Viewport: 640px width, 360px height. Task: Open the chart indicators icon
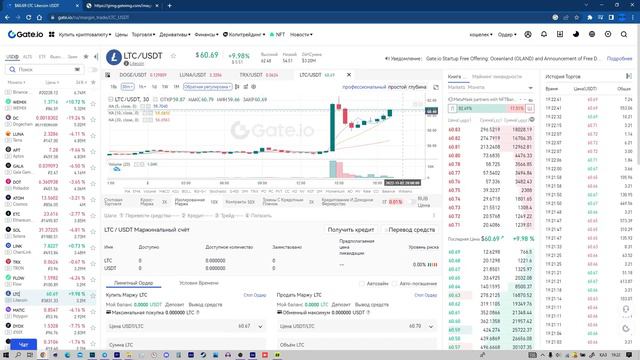tap(246, 87)
